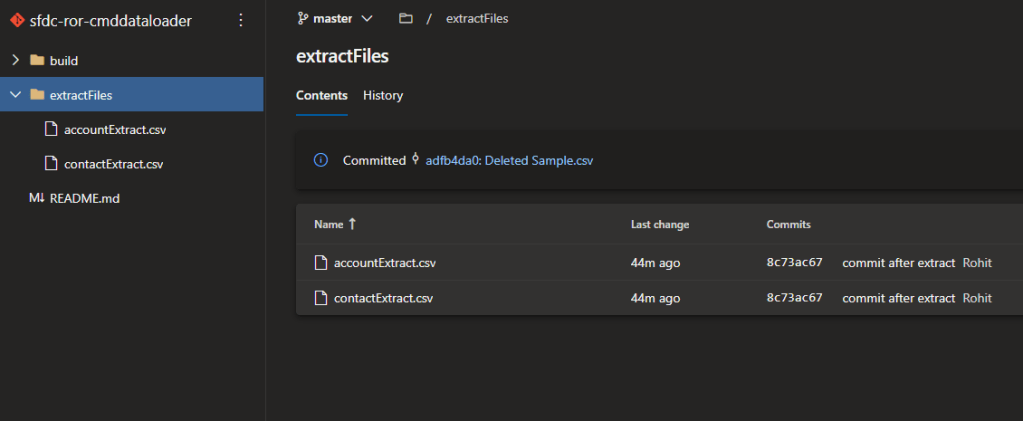Click the Name sort ascending arrow
The height and width of the screenshot is (421, 1023).
pyautogui.click(x=352, y=224)
